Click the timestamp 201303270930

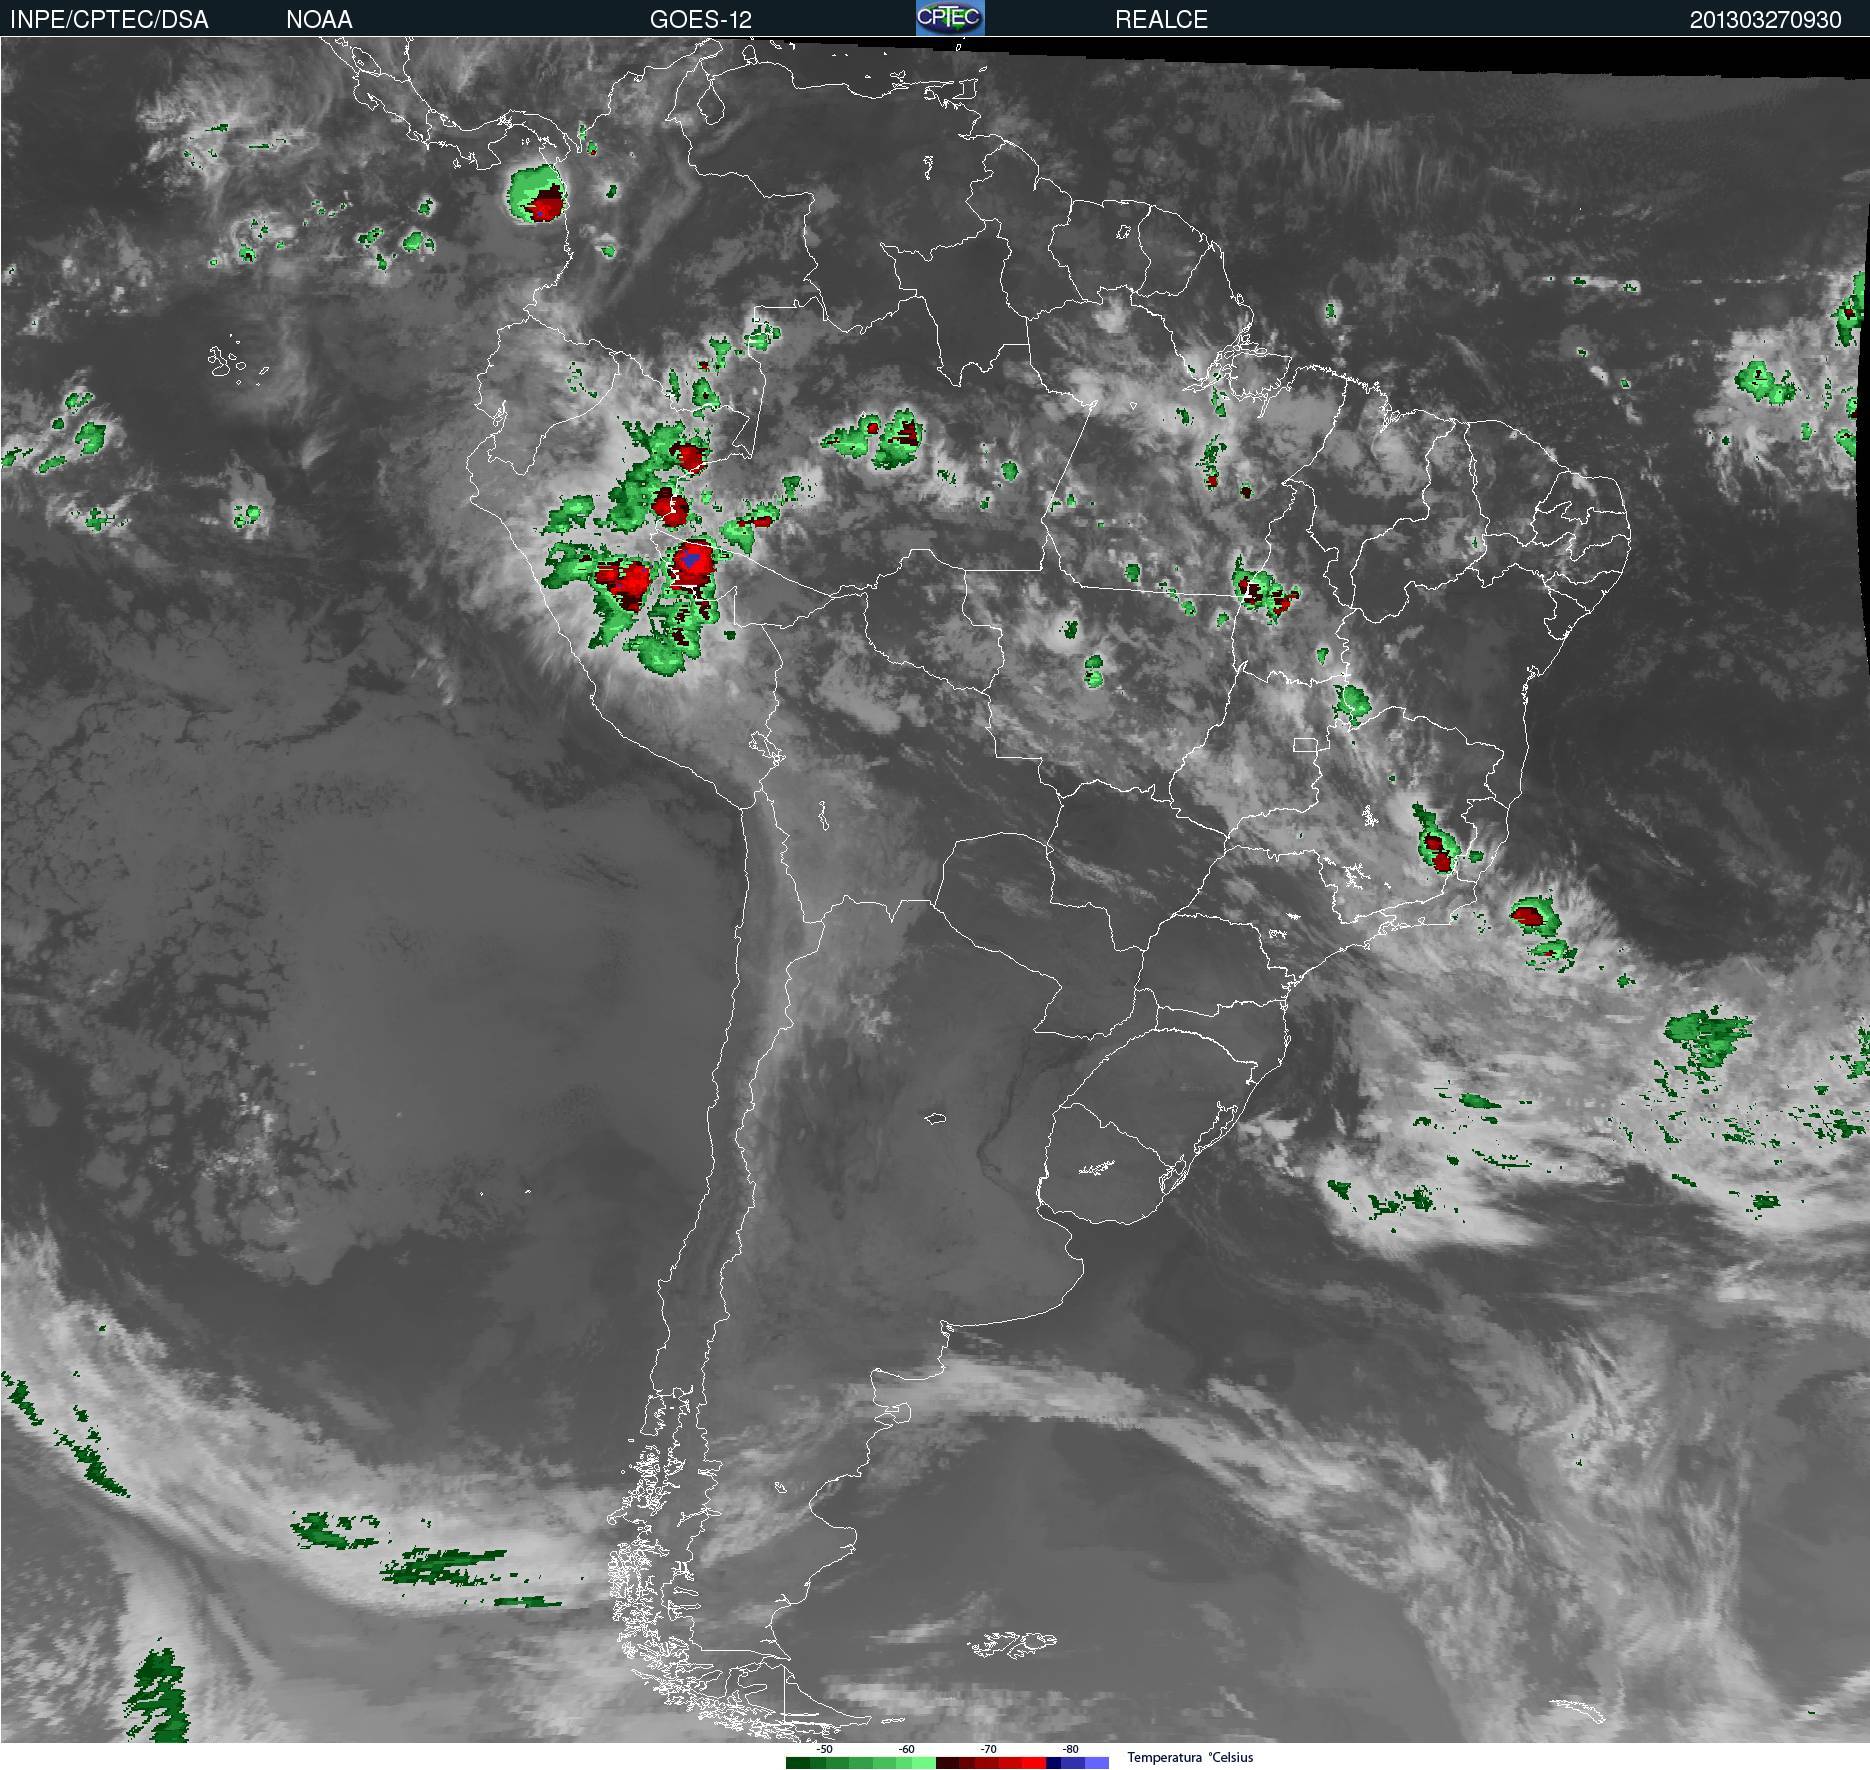(1765, 19)
